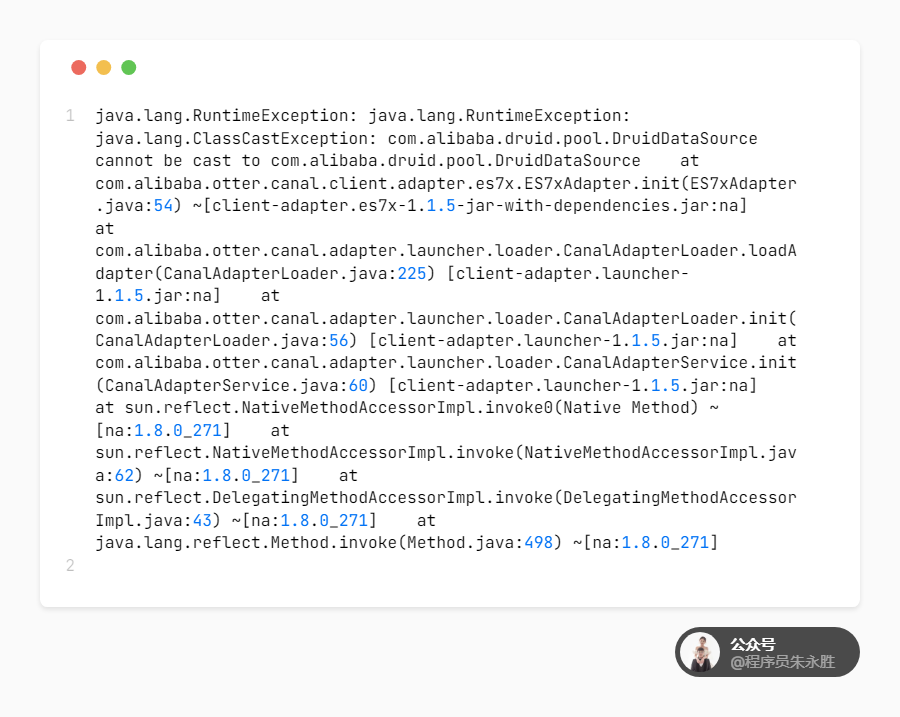Click the blue 43 after Impl.java
Image resolution: width=900 pixels, height=717 pixels.
tap(202, 520)
